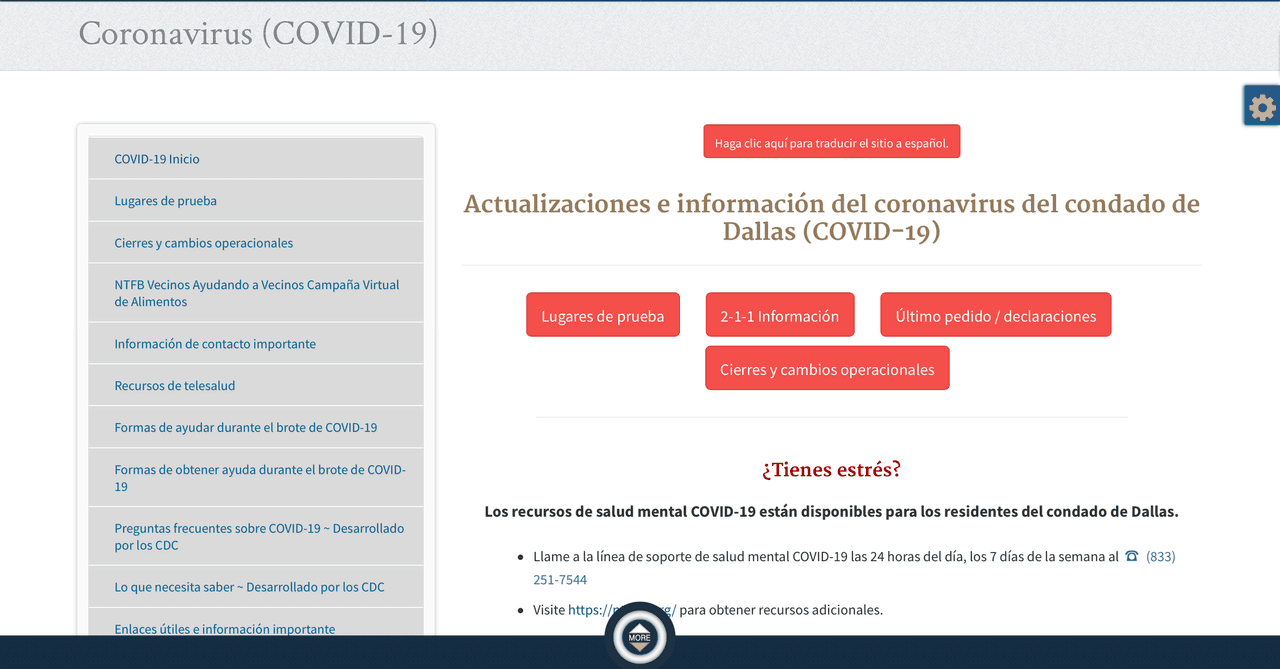This screenshot has height=669, width=1280.
Task: Open the Lugares de prueba red button
Action: pyautogui.click(x=602, y=315)
